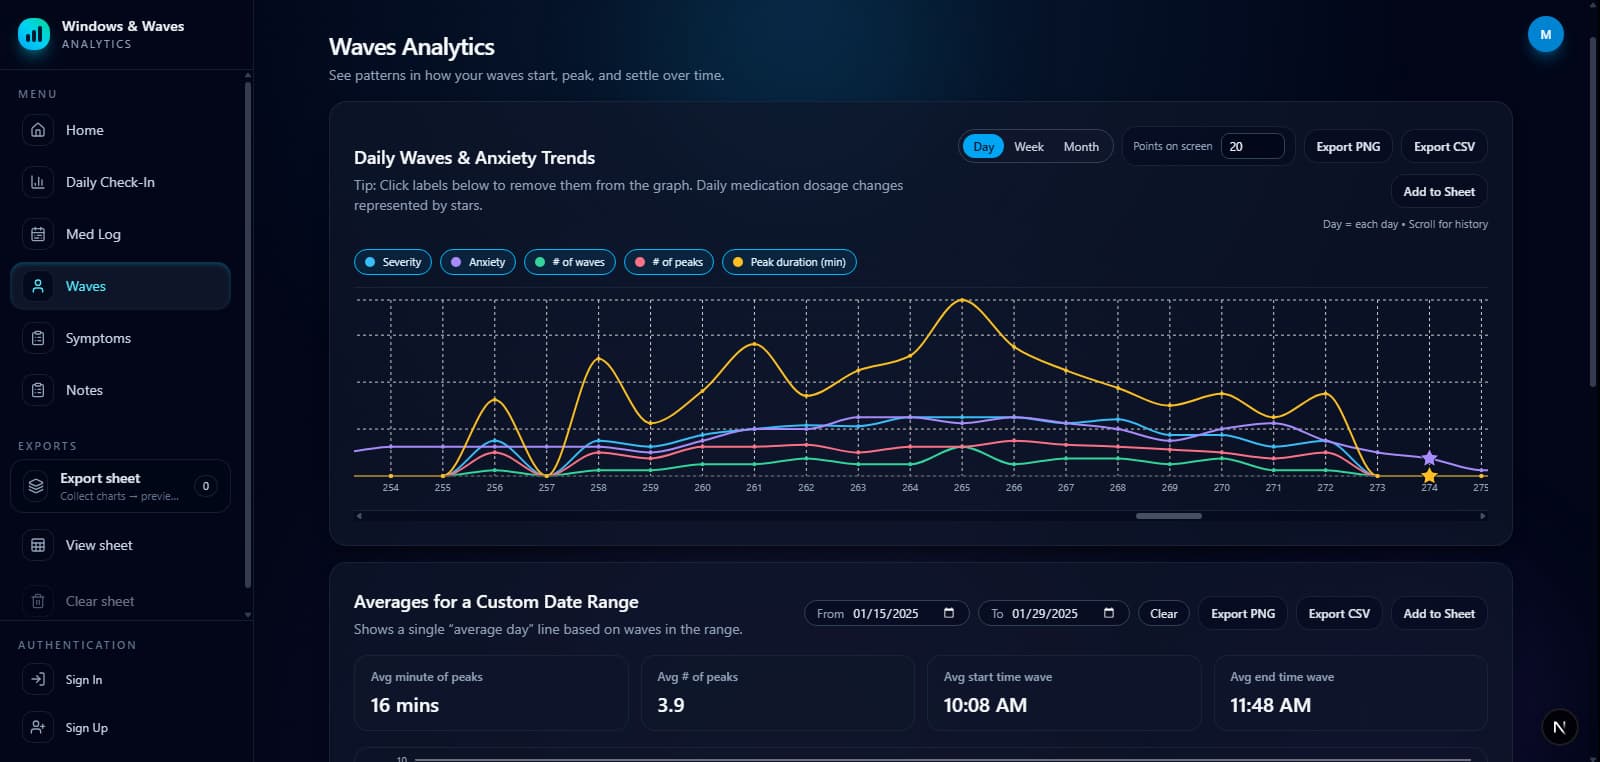Export averages chart as PNG

tap(1243, 613)
